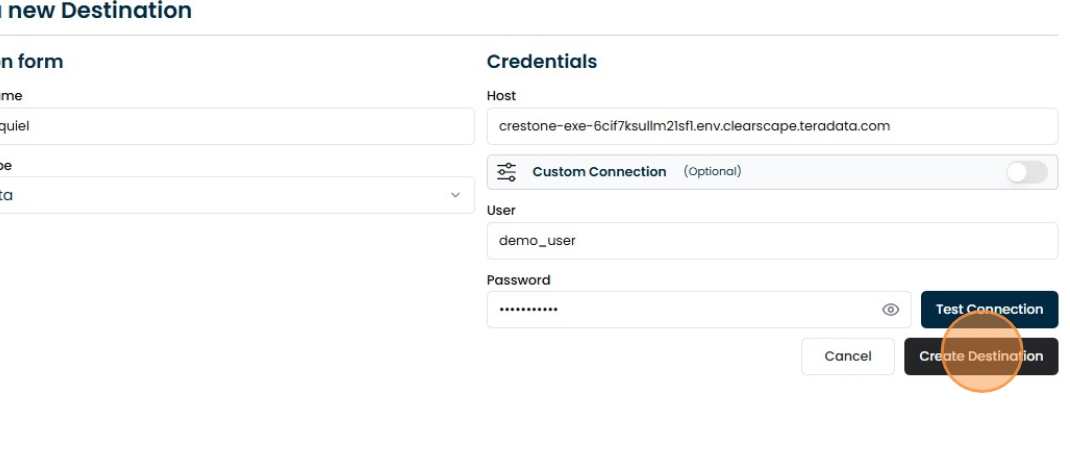Viewport: 1070px width, 464px height.
Task: Select the destination Name text box
Action: click(235, 126)
